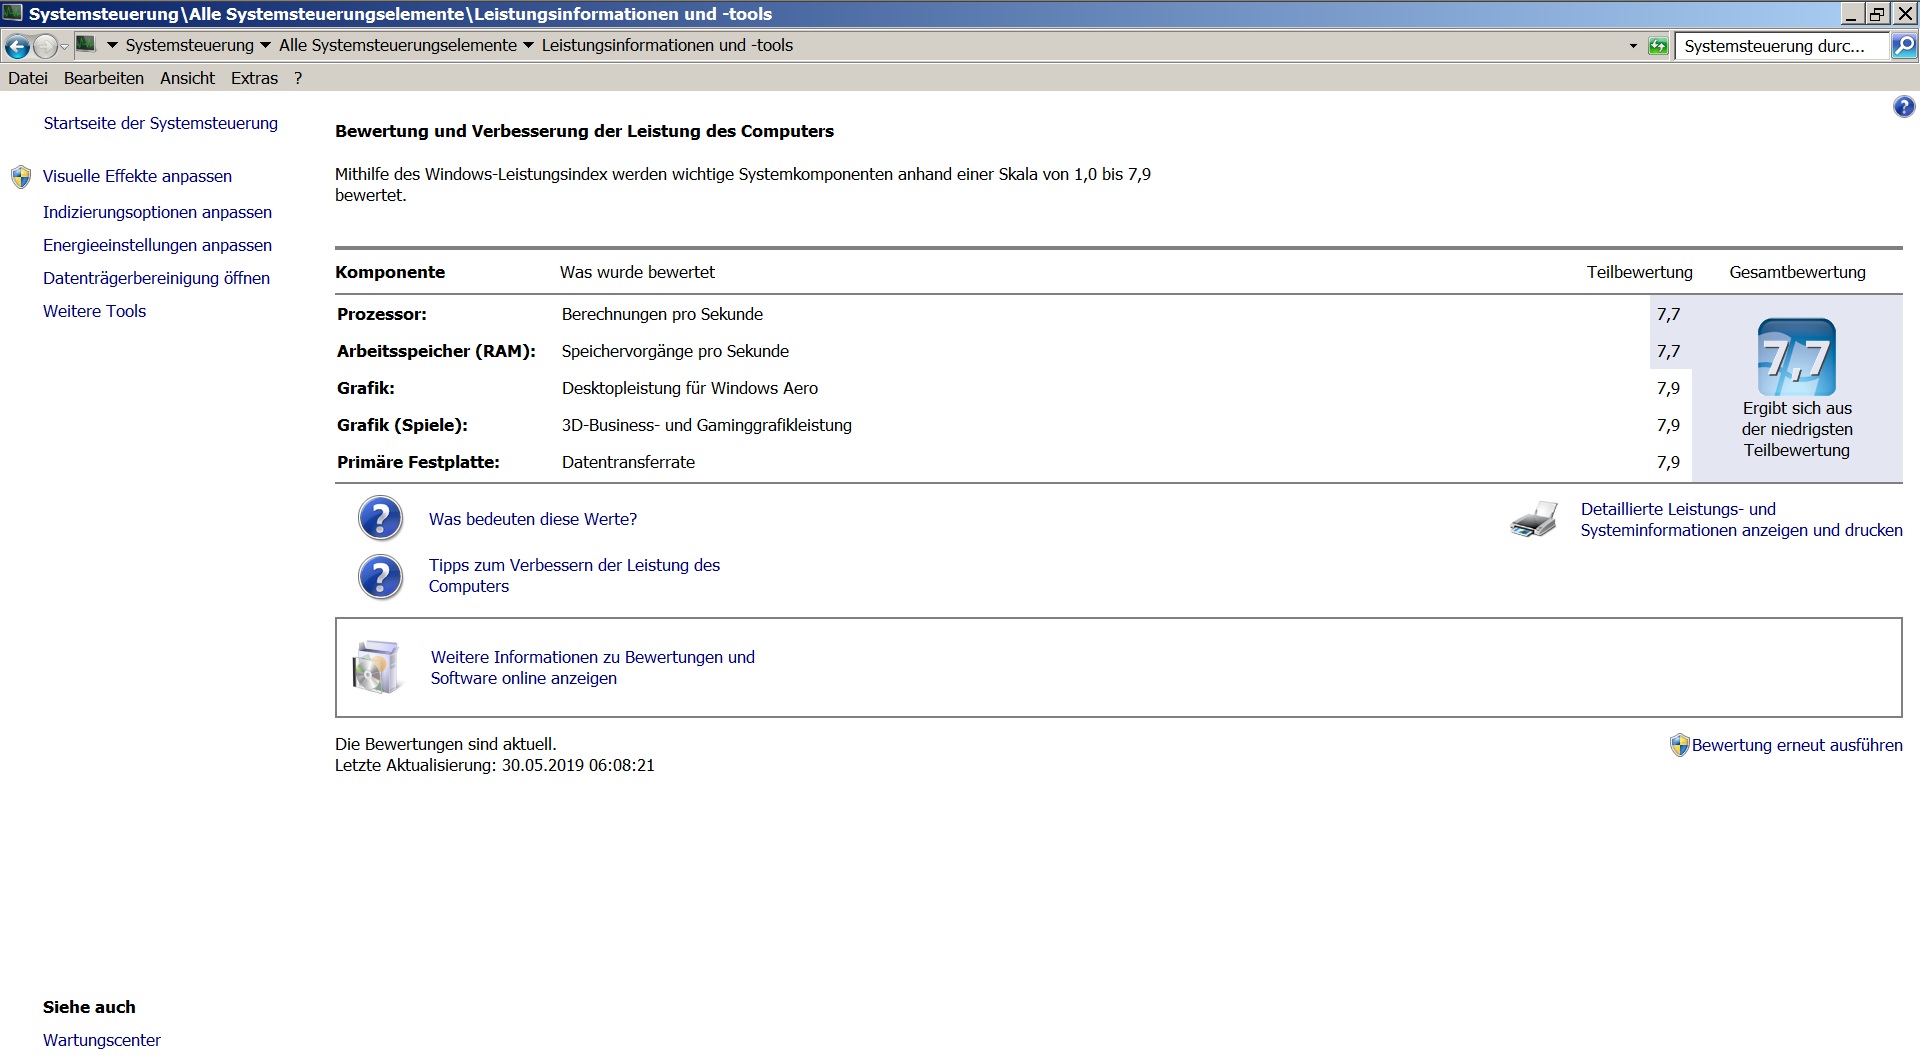The height and width of the screenshot is (1062, 1920).
Task: Open the Ansicht menu
Action: click(x=187, y=78)
